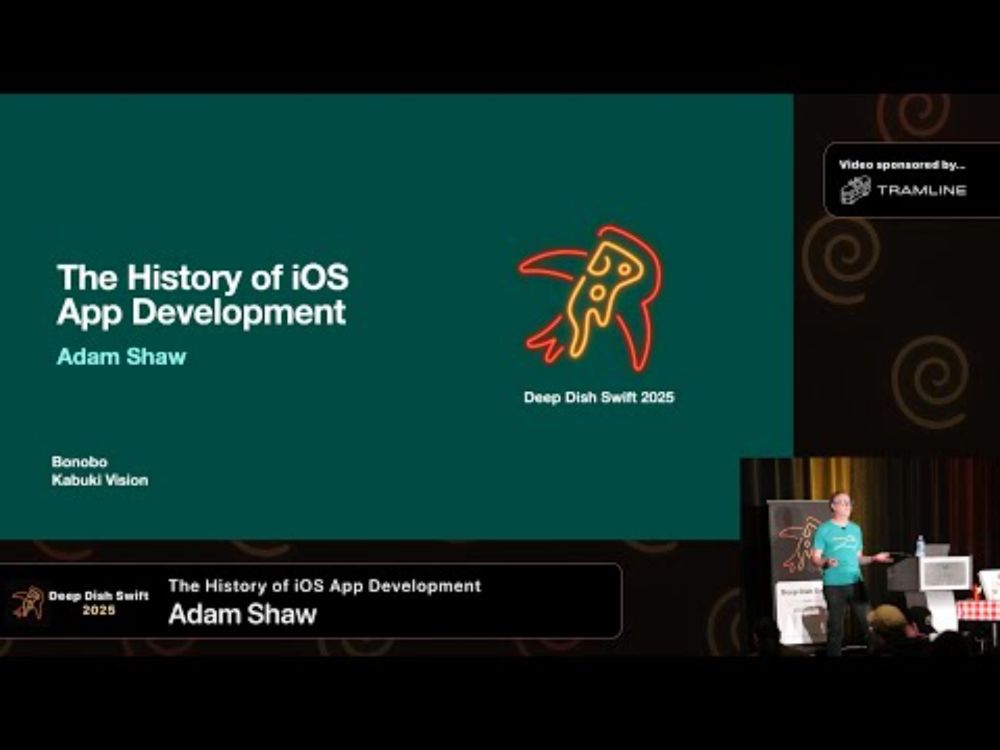Click the "The History of iOS App Development" slide title
The height and width of the screenshot is (750, 1000).
pyautogui.click(x=203, y=294)
